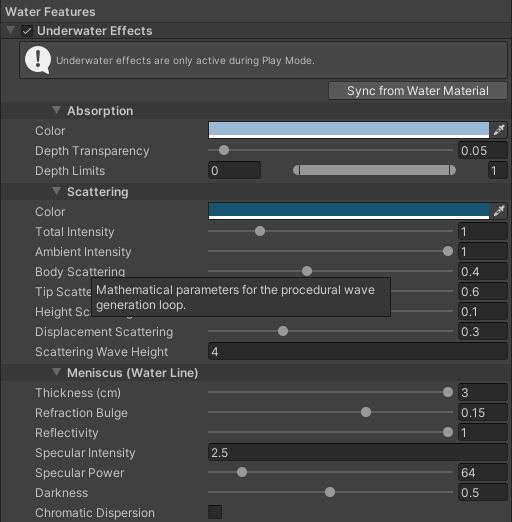Image resolution: width=512 pixels, height=522 pixels.
Task: Adjust the Depth Transparency slider handle
Action: pos(224,150)
